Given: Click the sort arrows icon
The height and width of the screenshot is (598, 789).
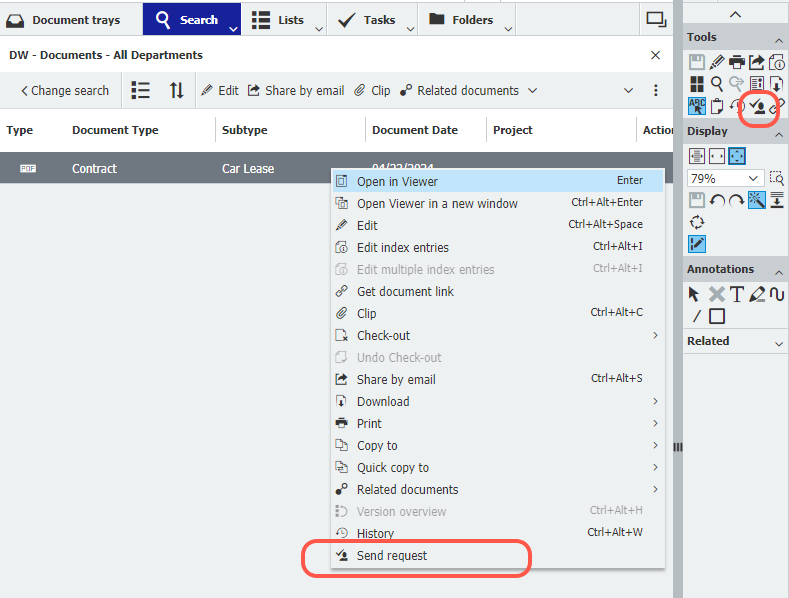Looking at the screenshot, I should (x=177, y=91).
